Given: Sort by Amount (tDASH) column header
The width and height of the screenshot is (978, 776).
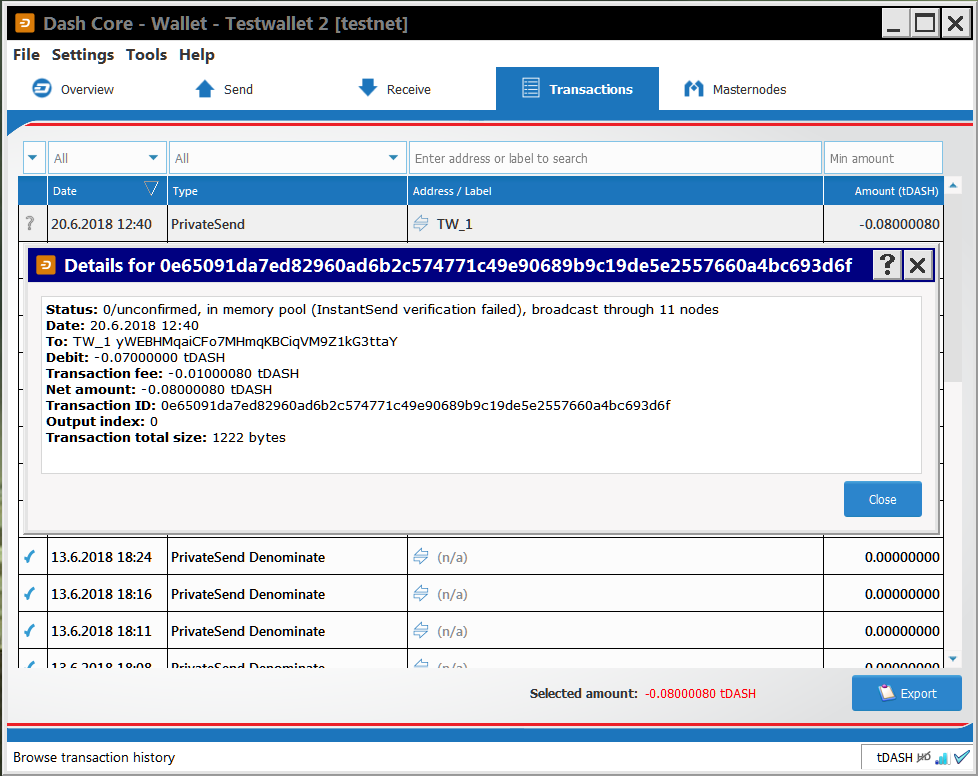Looking at the screenshot, I should (x=884, y=191).
